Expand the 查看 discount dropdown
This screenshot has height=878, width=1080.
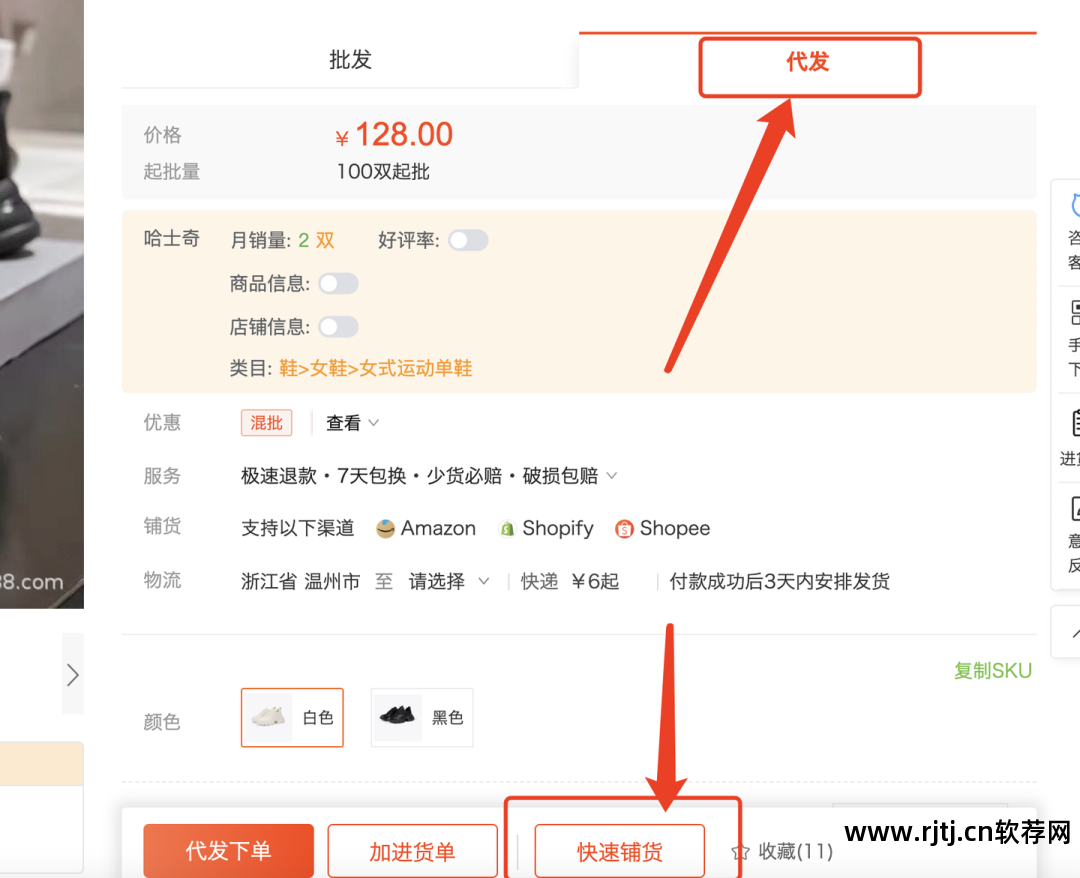pos(351,423)
